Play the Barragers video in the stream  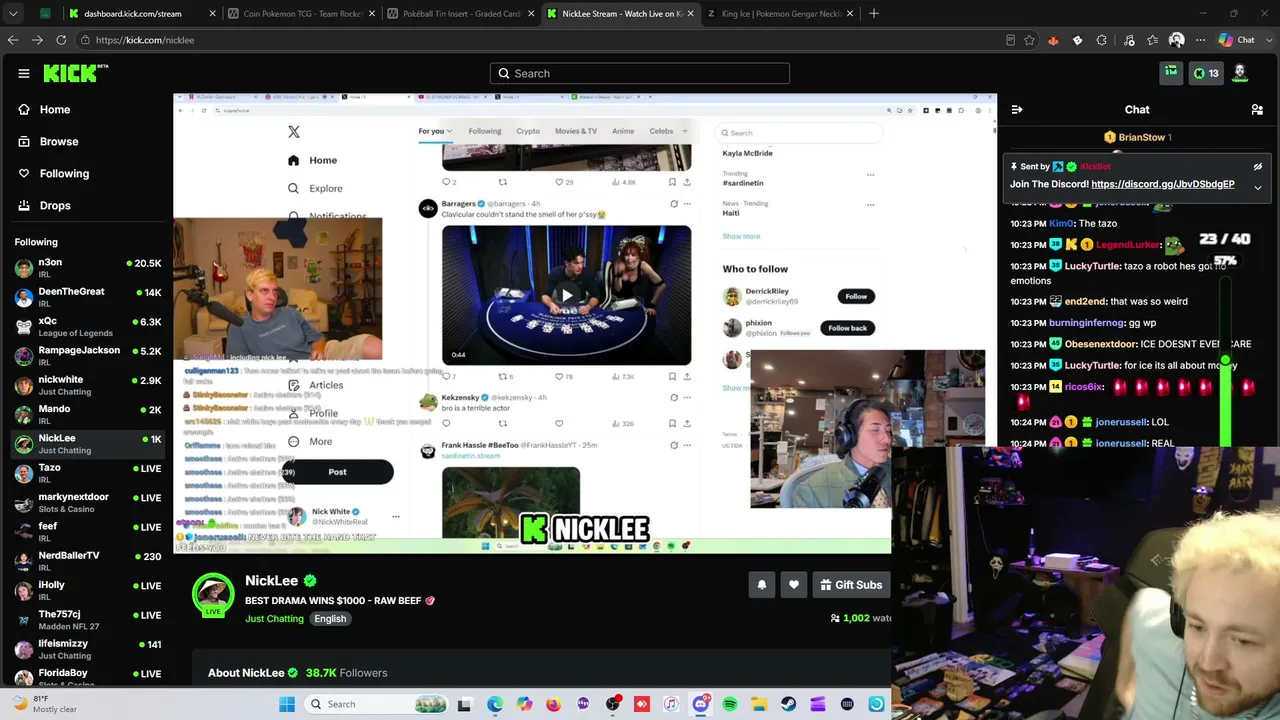tap(566, 295)
